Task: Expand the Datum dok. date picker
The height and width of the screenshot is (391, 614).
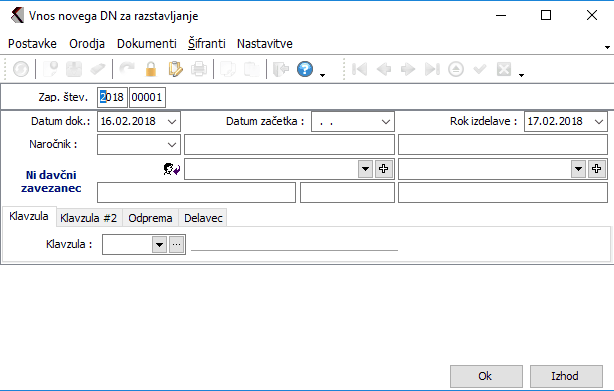Action: click(x=172, y=122)
